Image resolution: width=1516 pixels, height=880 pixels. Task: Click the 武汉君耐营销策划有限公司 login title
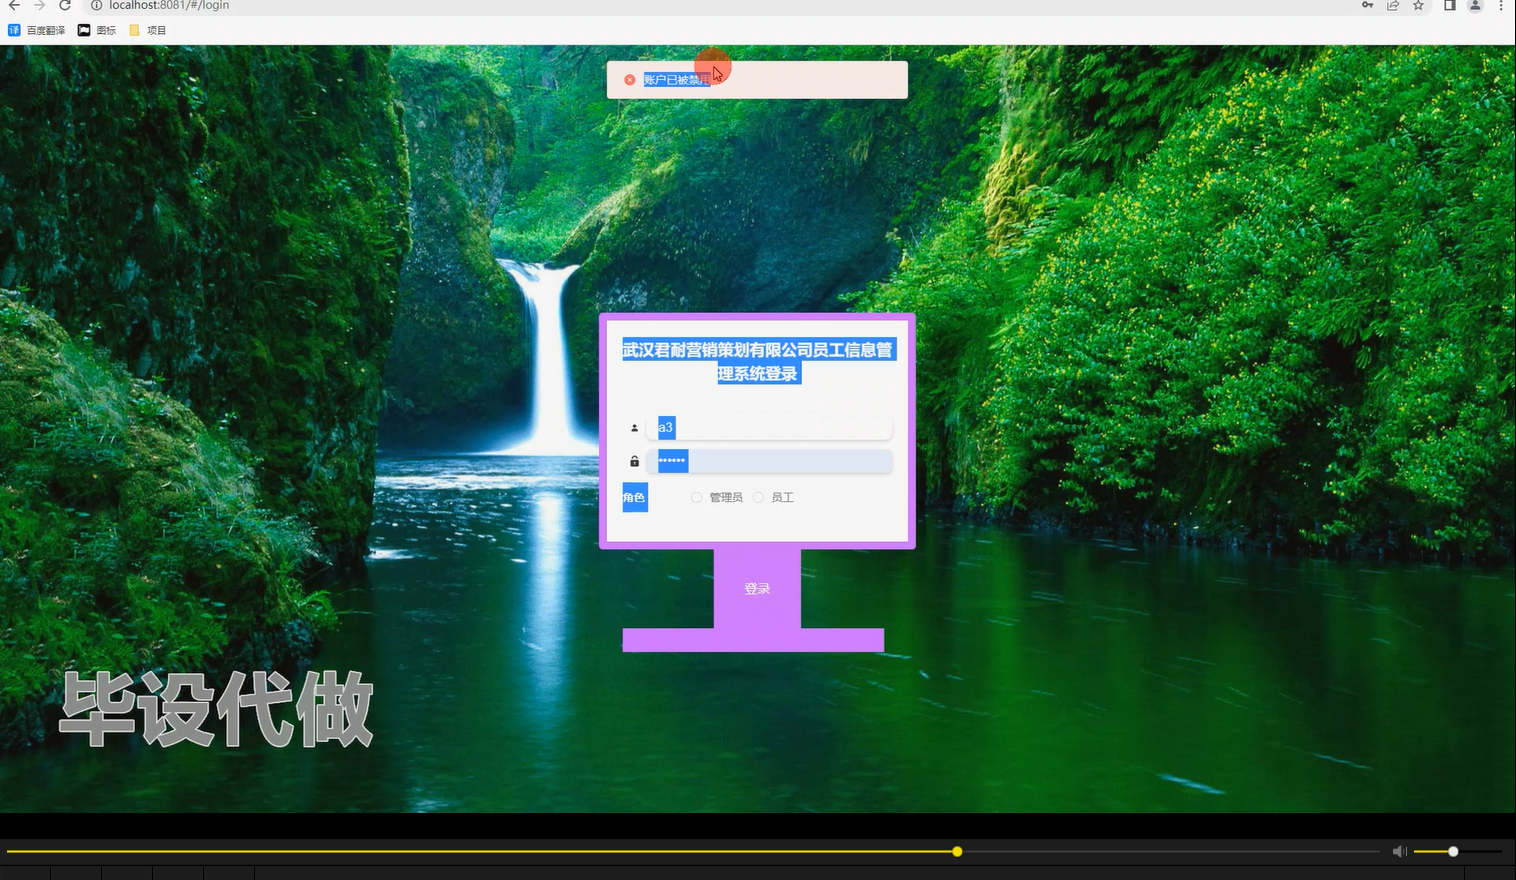click(757, 362)
